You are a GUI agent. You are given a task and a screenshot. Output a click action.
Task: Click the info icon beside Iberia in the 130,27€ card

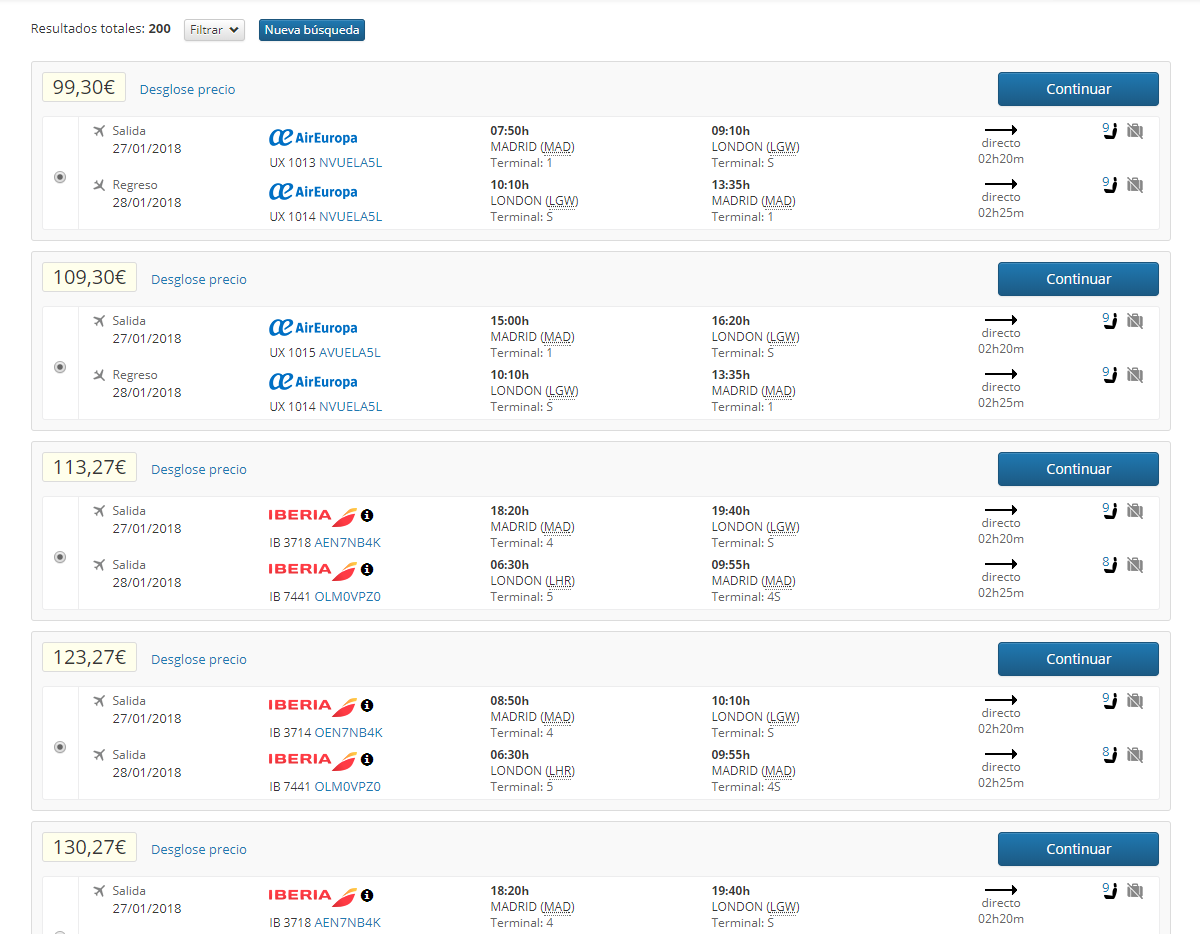[x=367, y=895]
